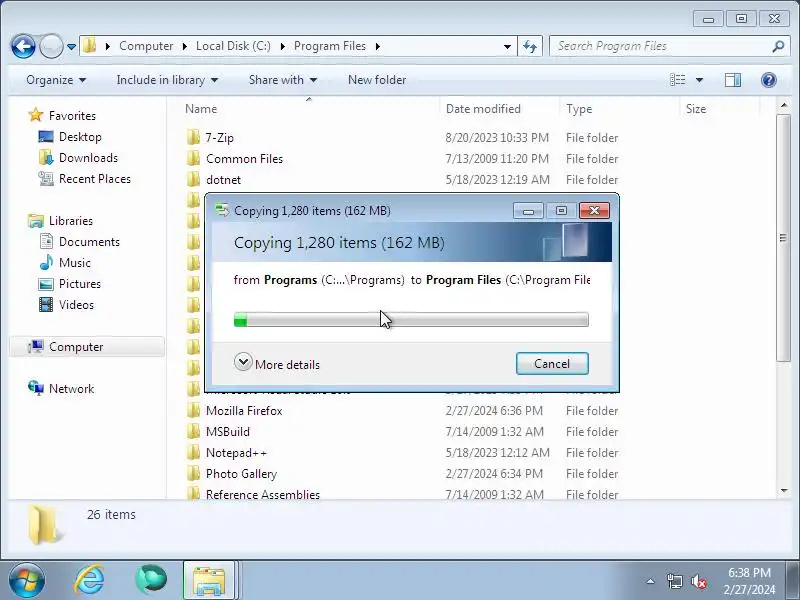This screenshot has height=600, width=800.
Task: Select Libraries in navigation pane
Action: (70, 221)
